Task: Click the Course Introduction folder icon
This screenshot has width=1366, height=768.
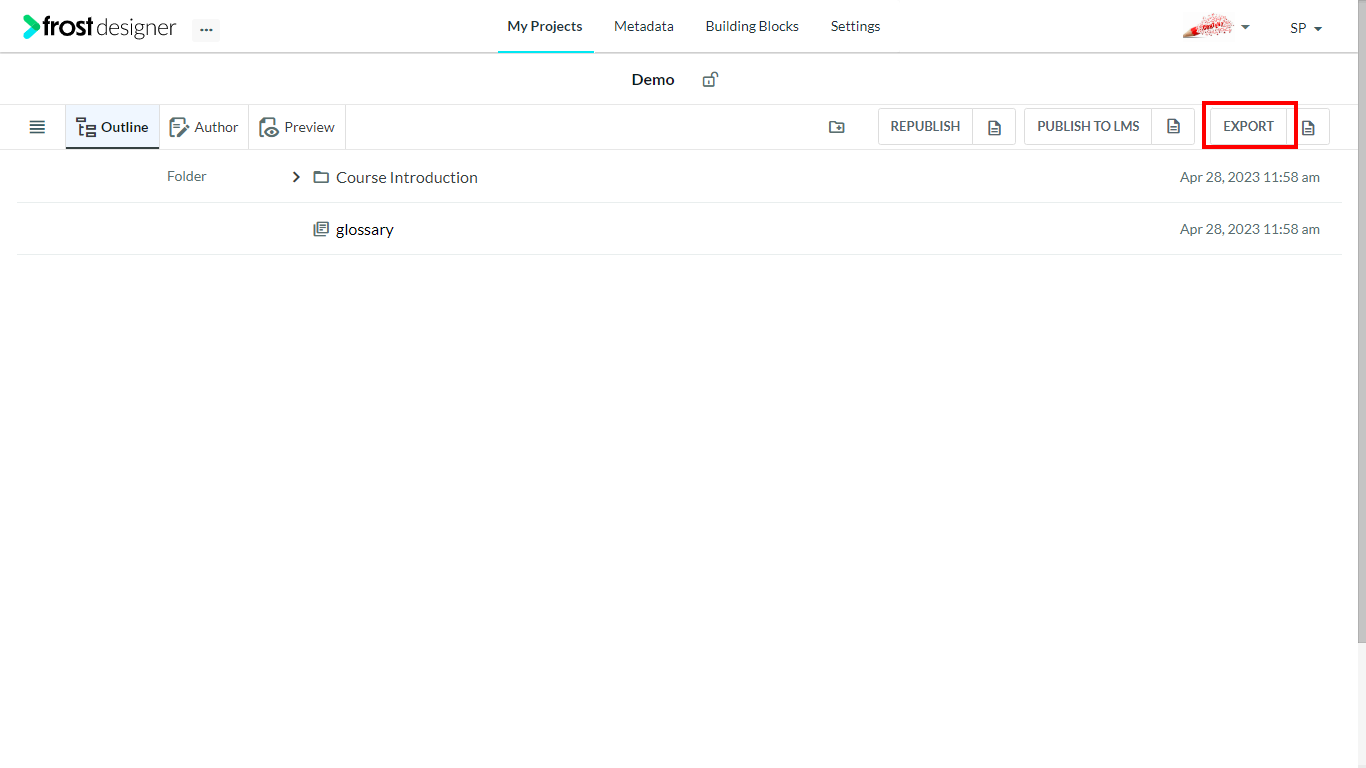Action: click(321, 177)
